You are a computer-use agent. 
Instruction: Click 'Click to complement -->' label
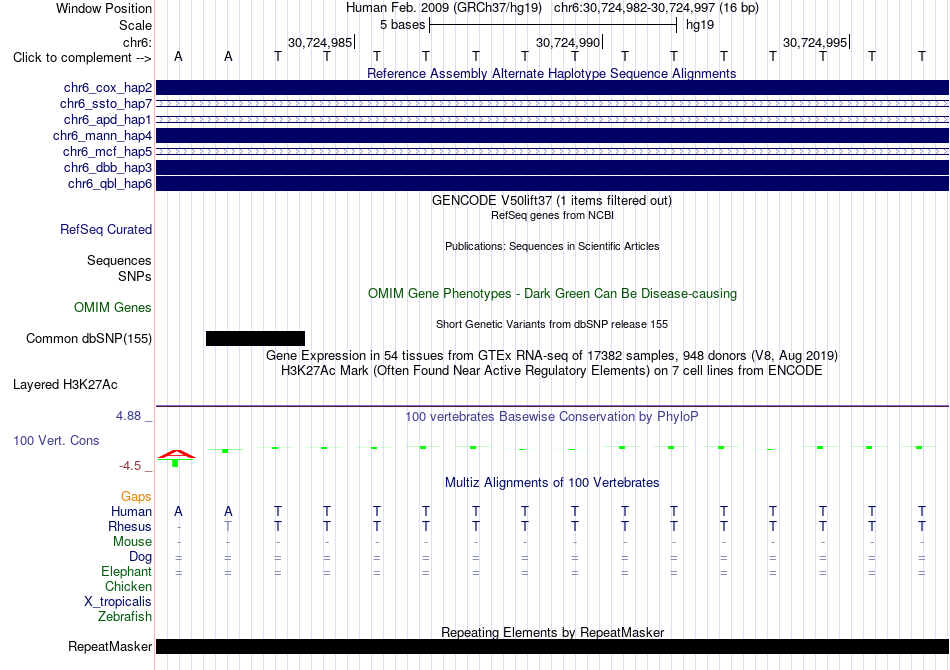(82, 58)
